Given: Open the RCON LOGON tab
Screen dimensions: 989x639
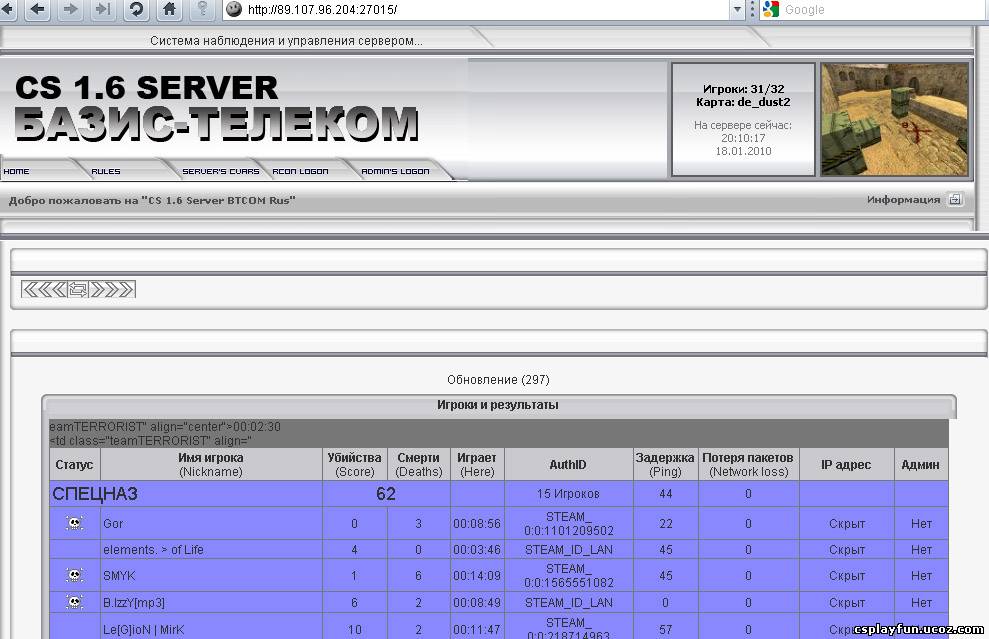Looking at the screenshot, I should coord(300,171).
